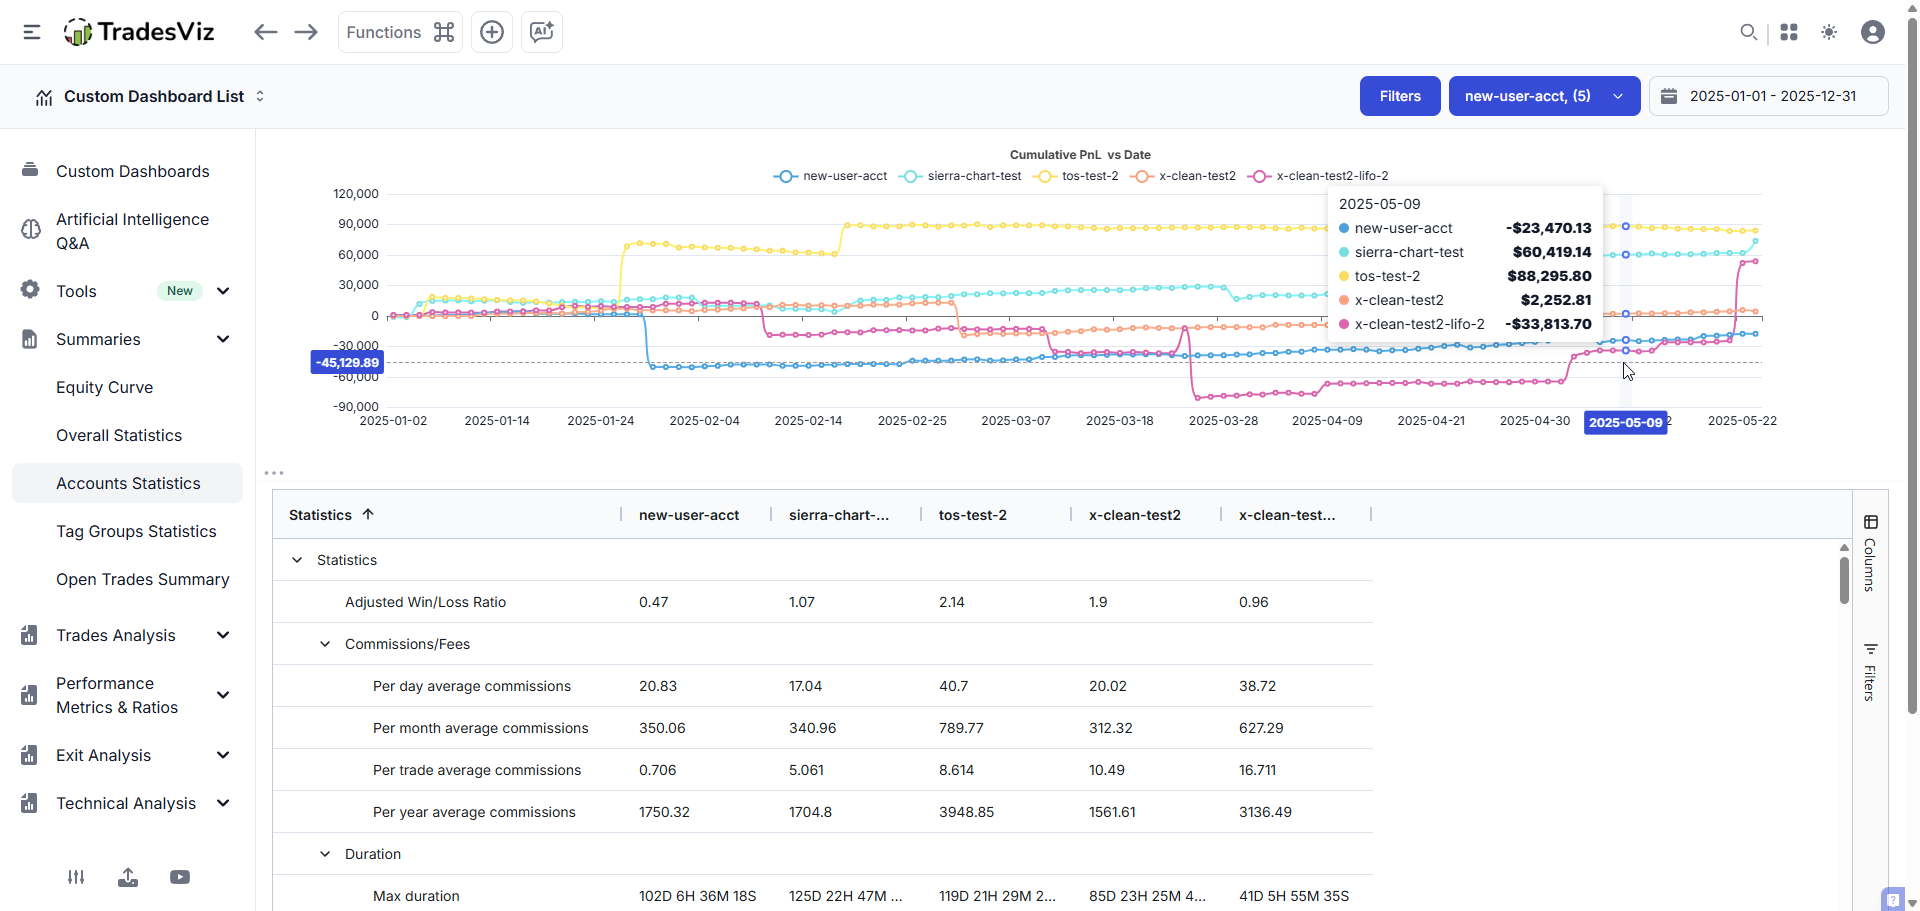Open Equity Curve in the sidebar
1920x911 pixels.
[104, 387]
